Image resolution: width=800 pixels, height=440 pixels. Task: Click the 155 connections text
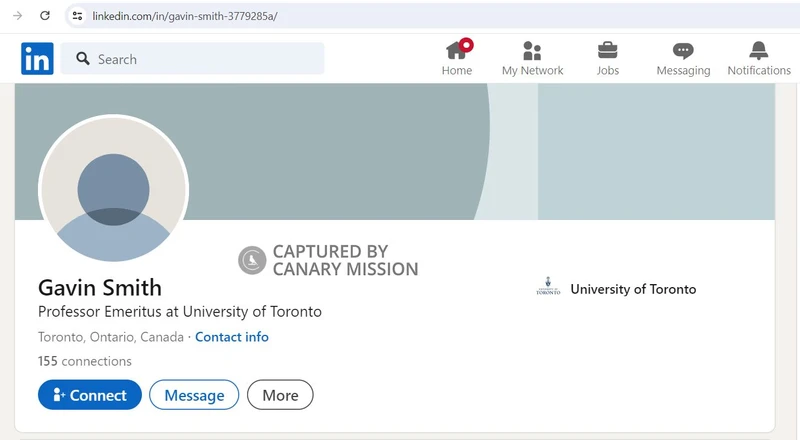[85, 361]
